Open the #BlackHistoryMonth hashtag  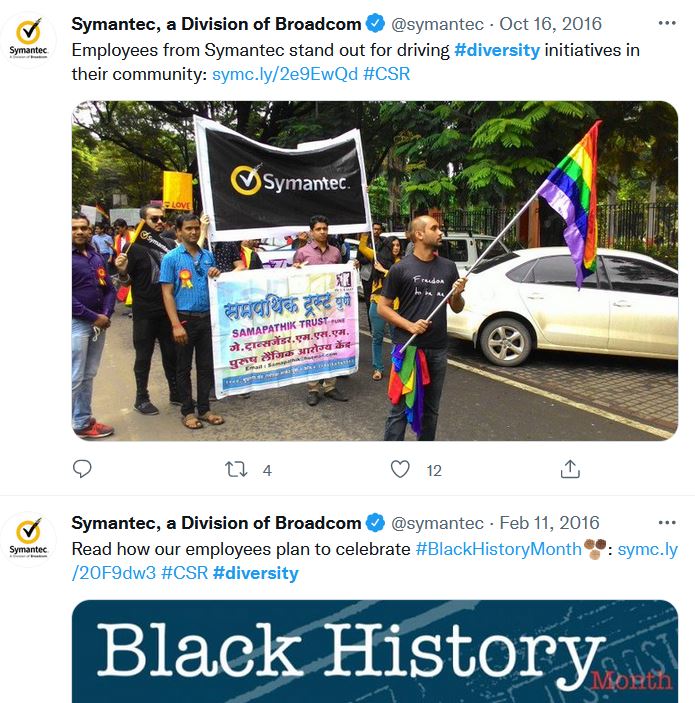(498, 549)
